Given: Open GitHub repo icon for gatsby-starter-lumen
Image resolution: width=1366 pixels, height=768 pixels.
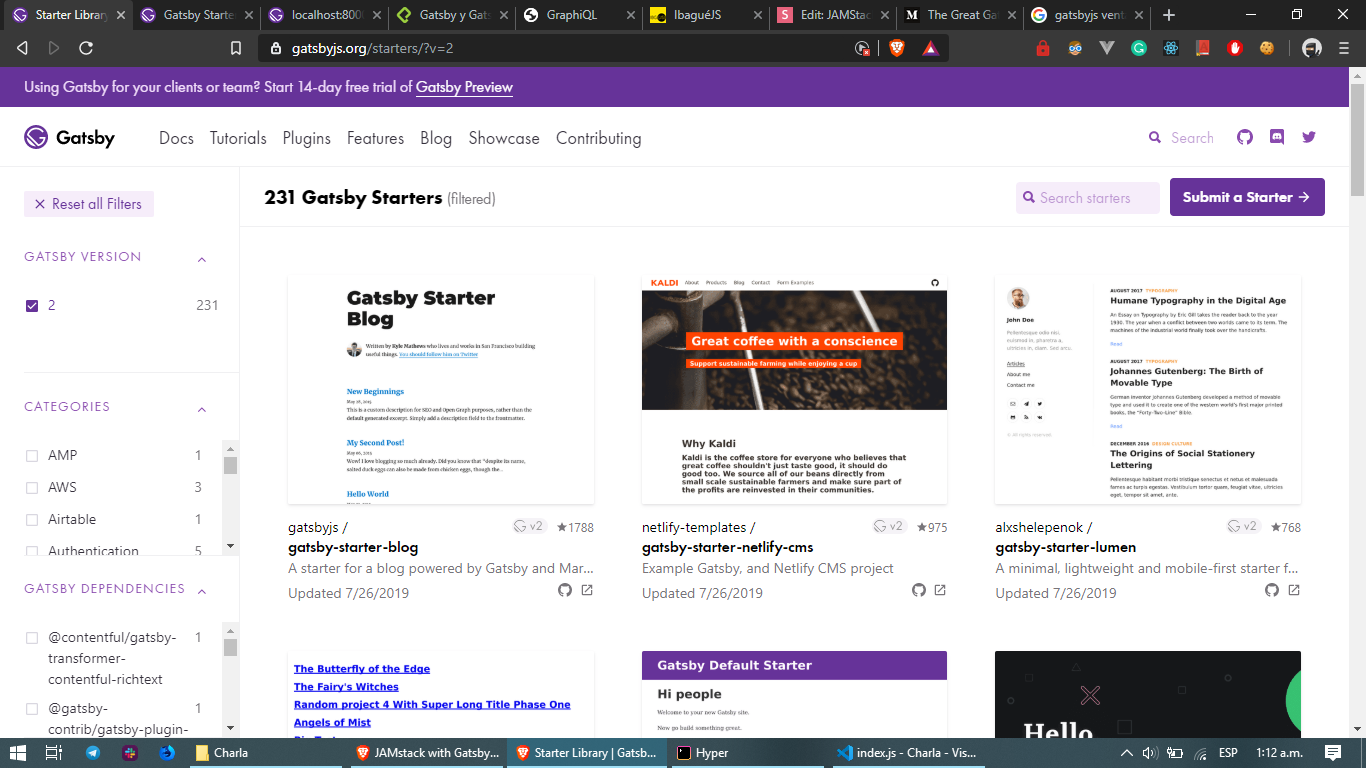Looking at the screenshot, I should (x=1272, y=590).
